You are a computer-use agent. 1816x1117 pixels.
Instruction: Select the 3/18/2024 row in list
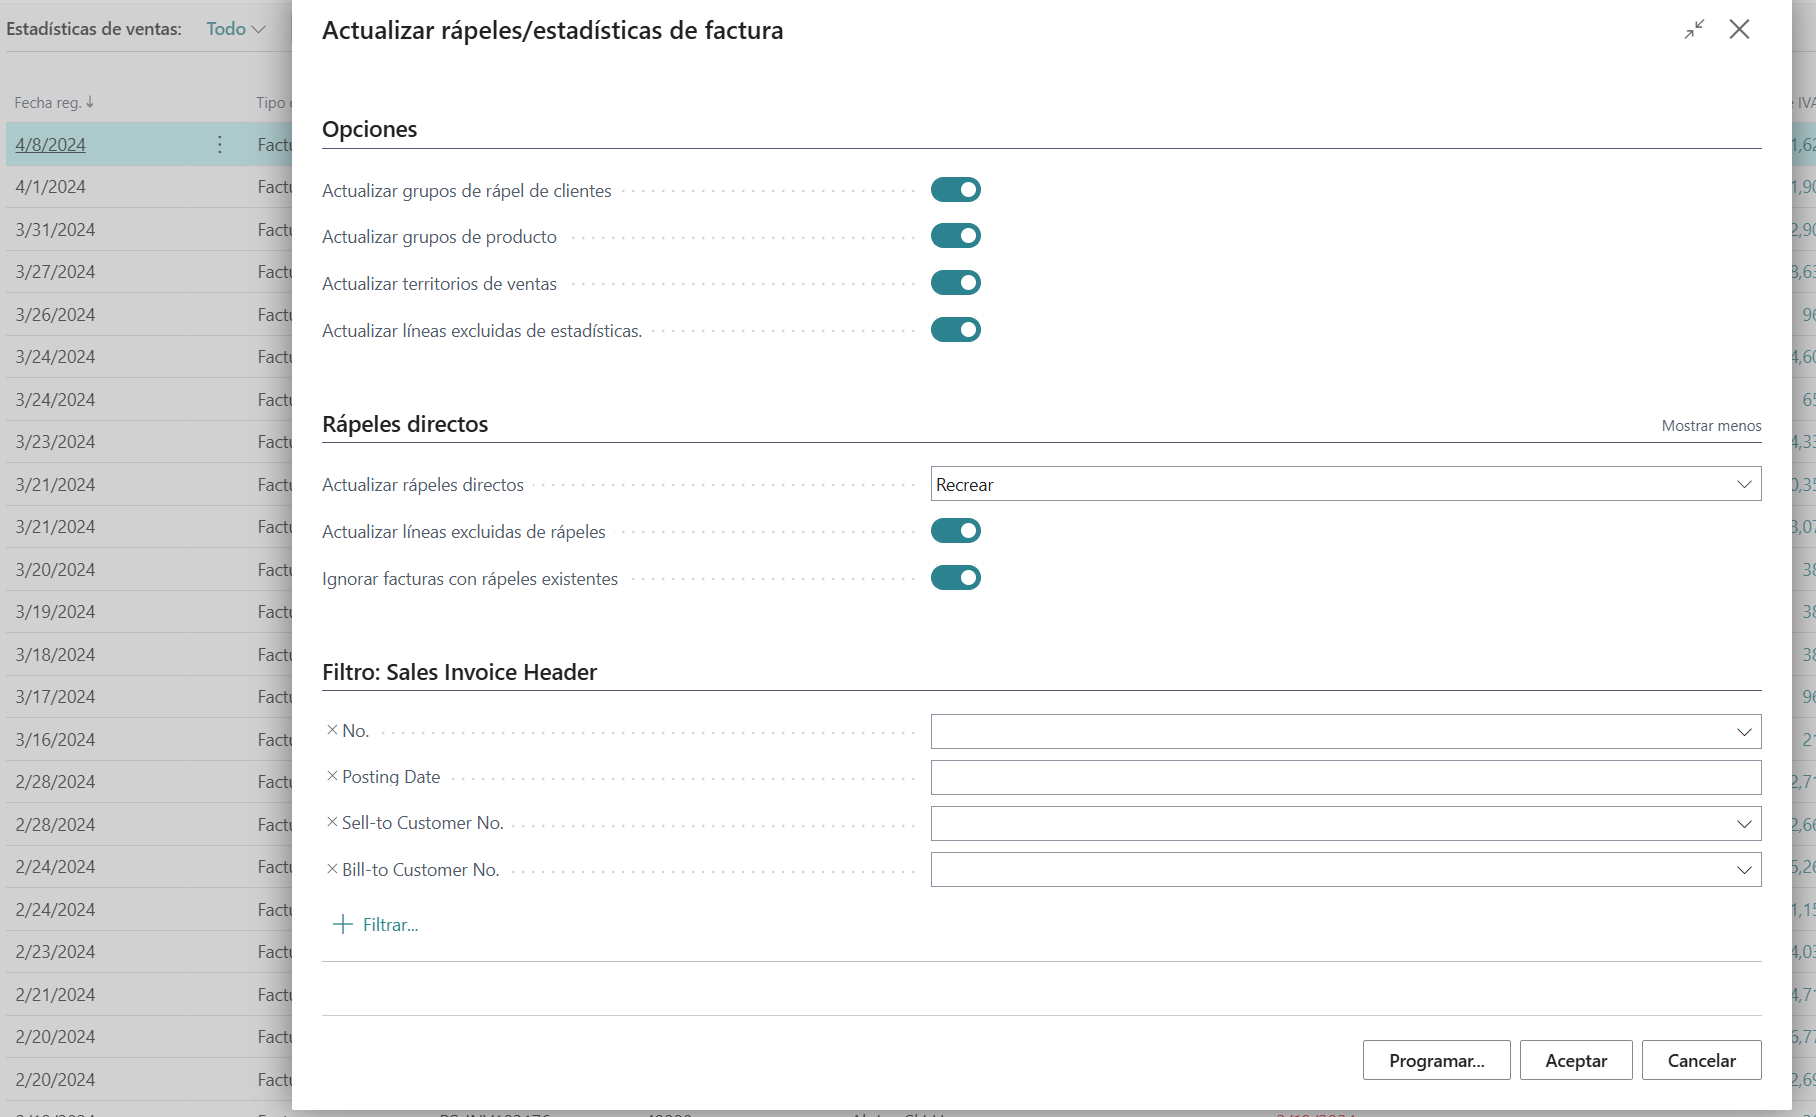149,655
